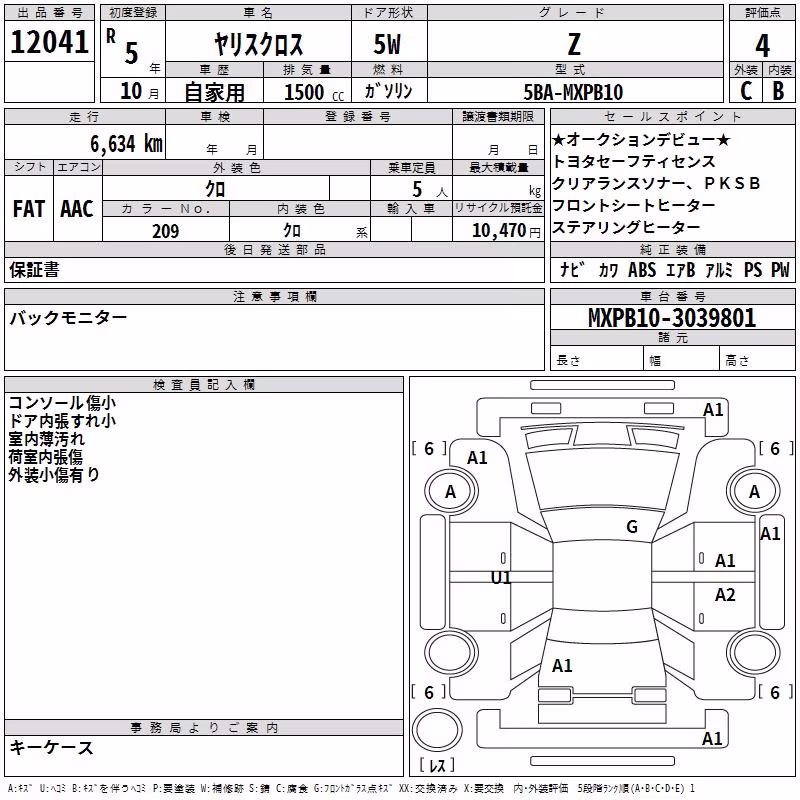
Task: Click the inspector note コンソール傷小
Action: [x=62, y=403]
